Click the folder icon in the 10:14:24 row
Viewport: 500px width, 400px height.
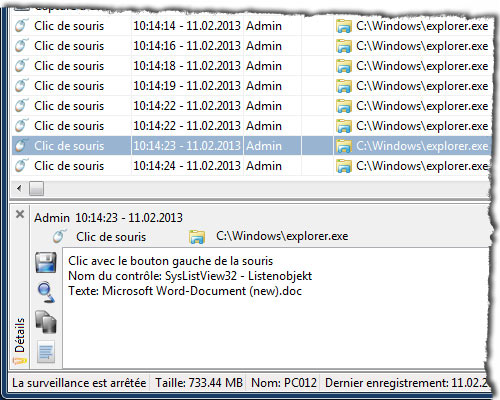(344, 166)
